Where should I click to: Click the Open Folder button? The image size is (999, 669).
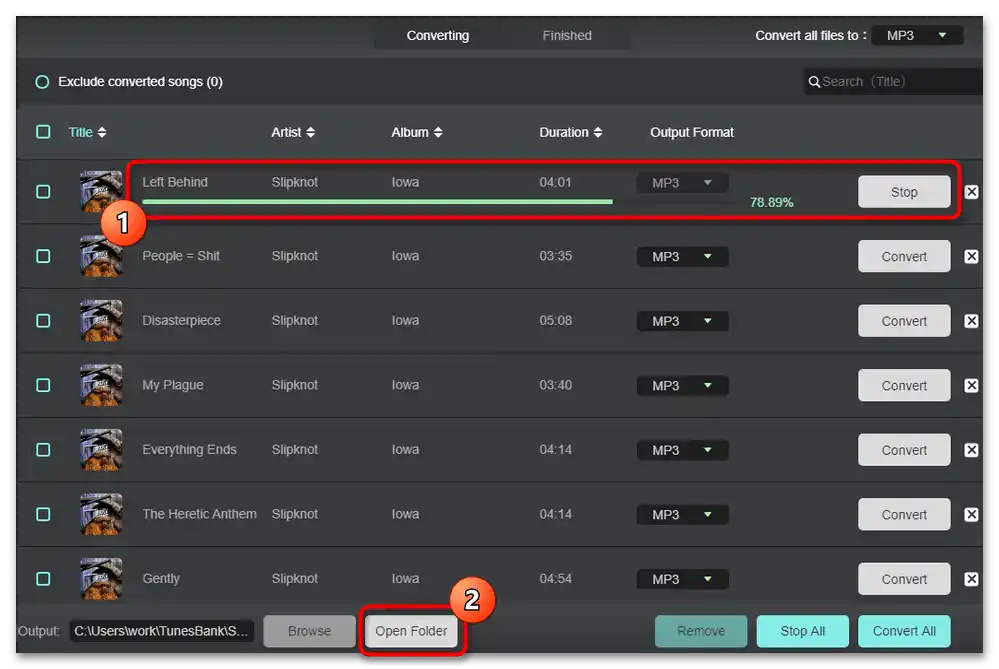pyautogui.click(x=412, y=631)
